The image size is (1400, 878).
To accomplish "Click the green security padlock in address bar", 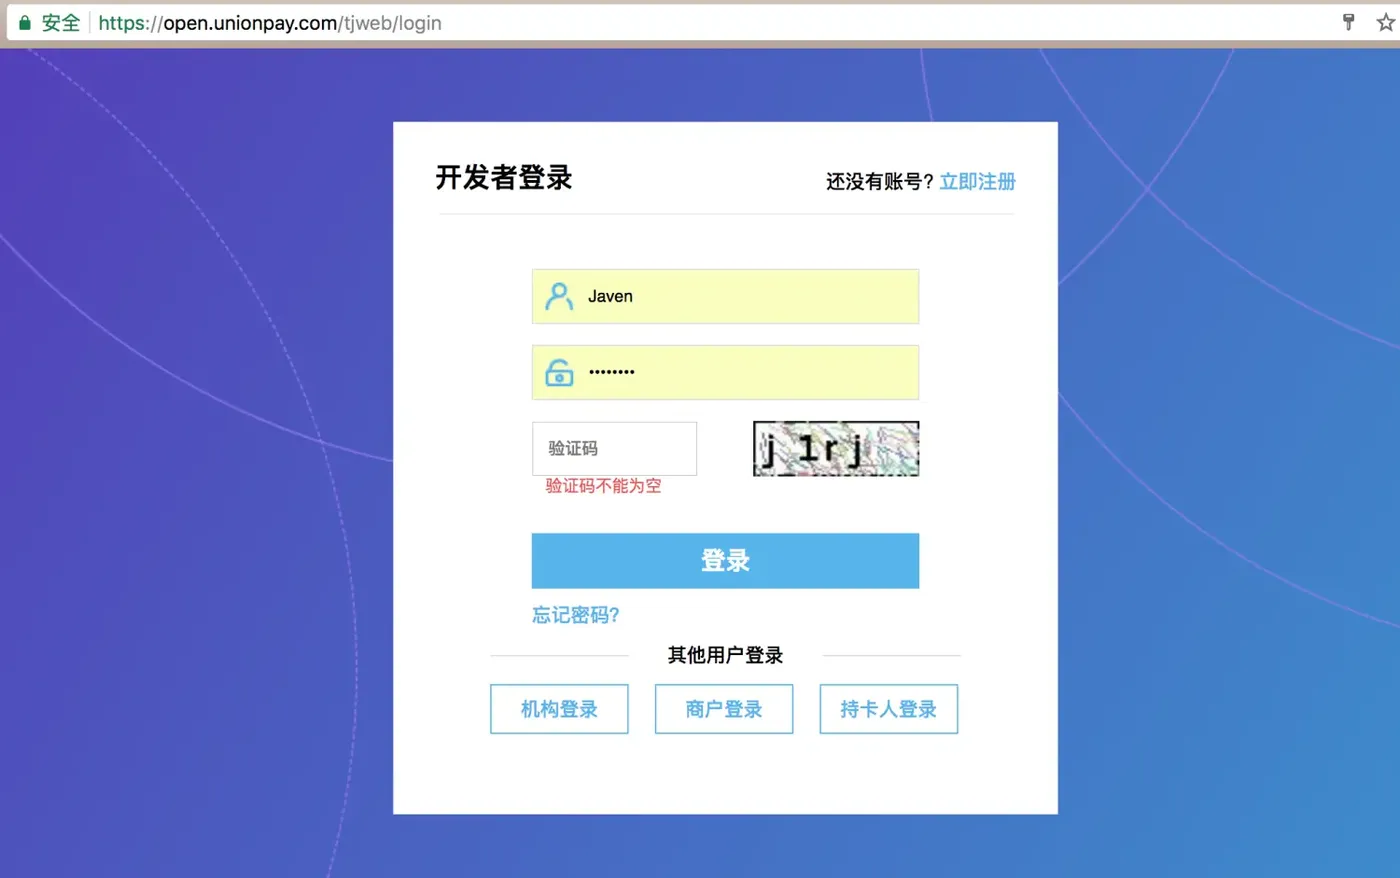I will (x=26, y=21).
